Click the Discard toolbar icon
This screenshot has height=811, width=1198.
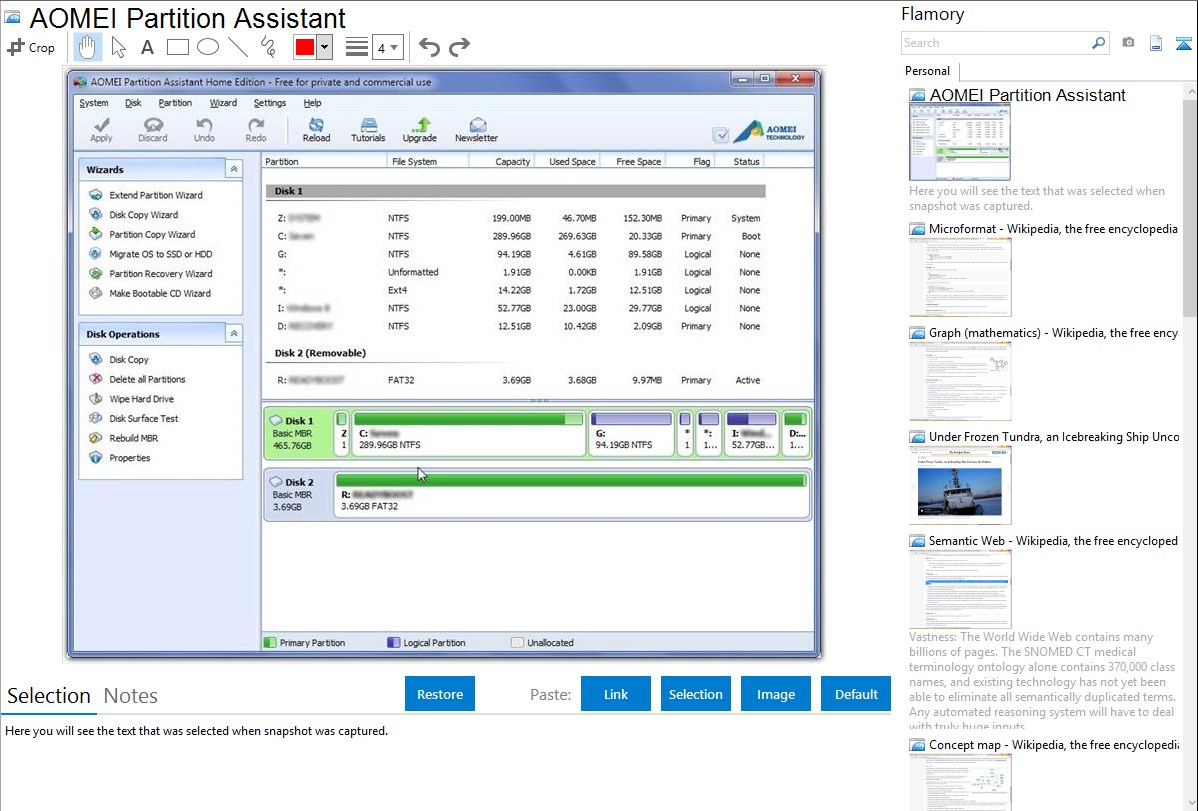click(x=153, y=129)
